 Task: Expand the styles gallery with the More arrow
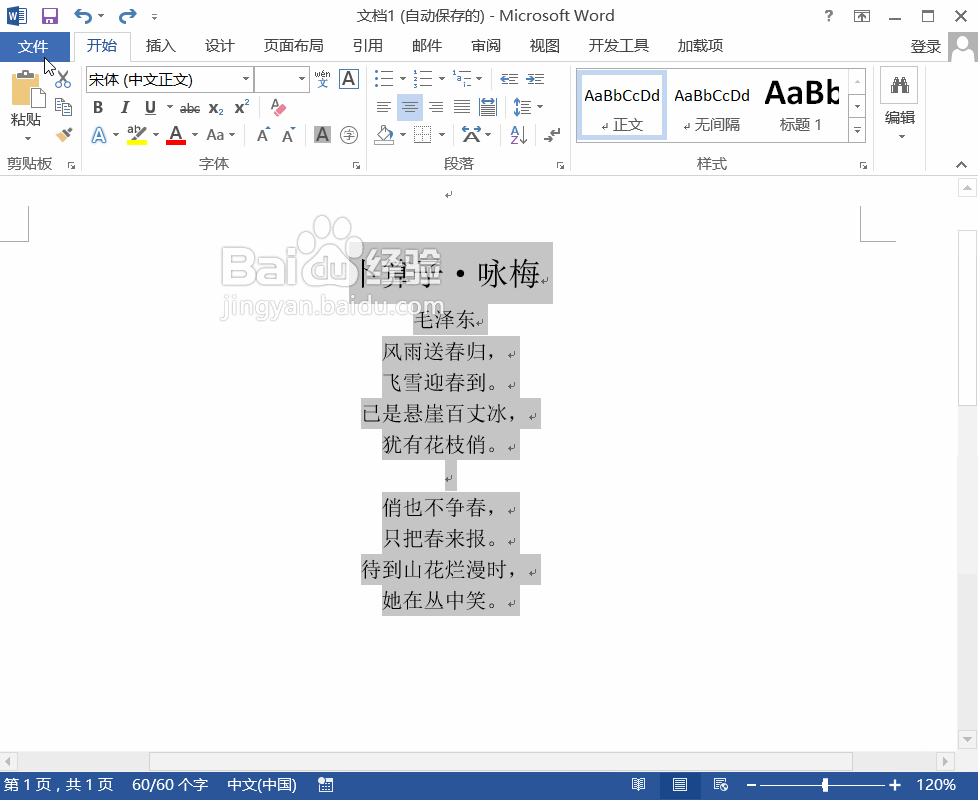pyautogui.click(x=857, y=128)
